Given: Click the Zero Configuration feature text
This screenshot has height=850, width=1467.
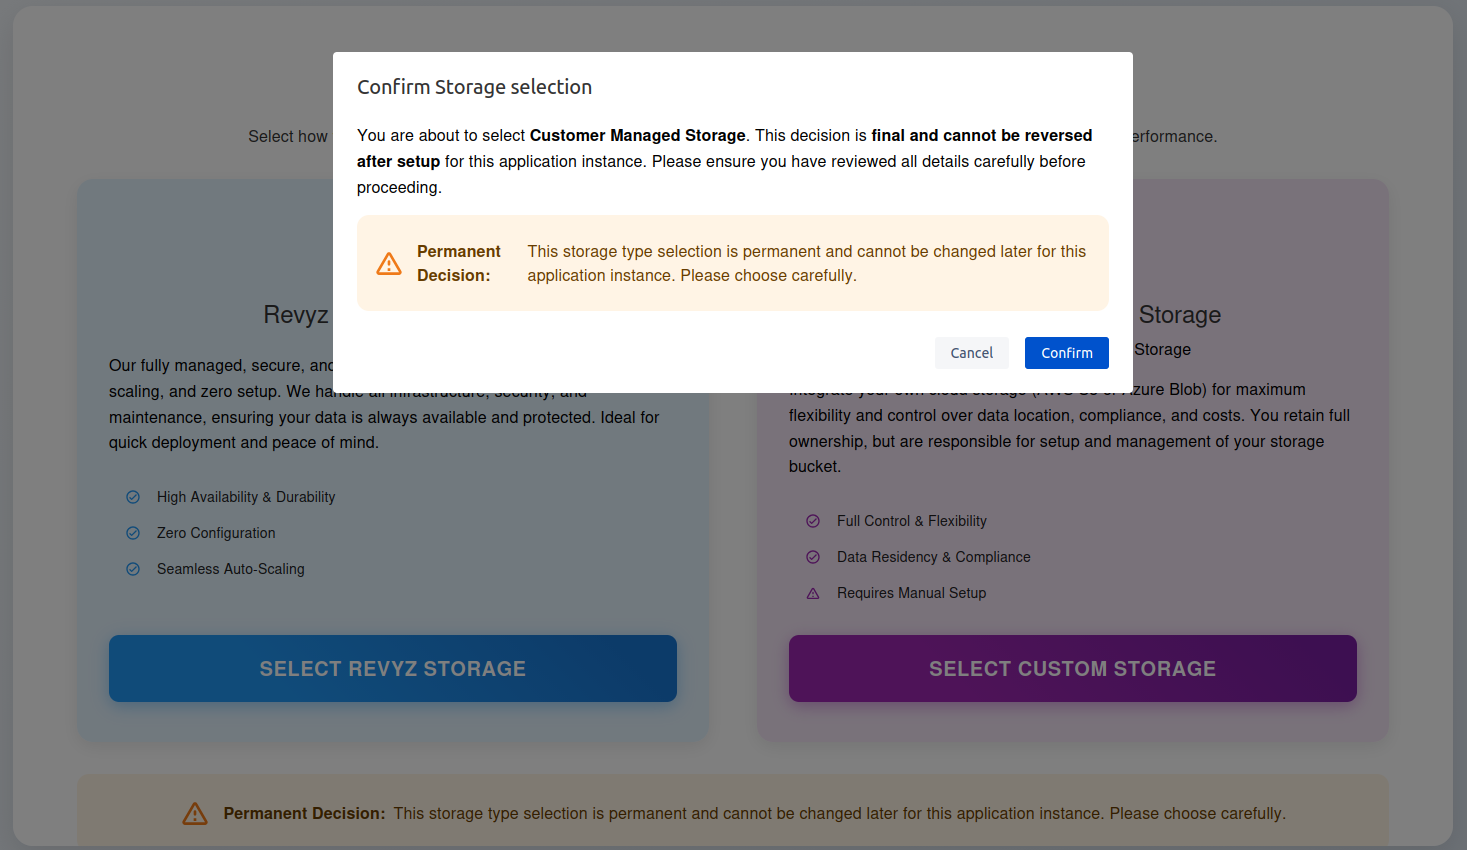Looking at the screenshot, I should pyautogui.click(x=216, y=533).
